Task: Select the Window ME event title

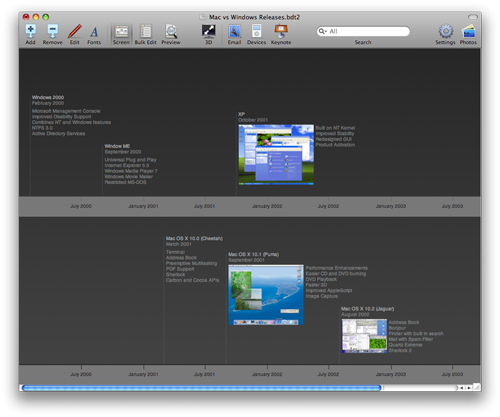Action: (117, 146)
